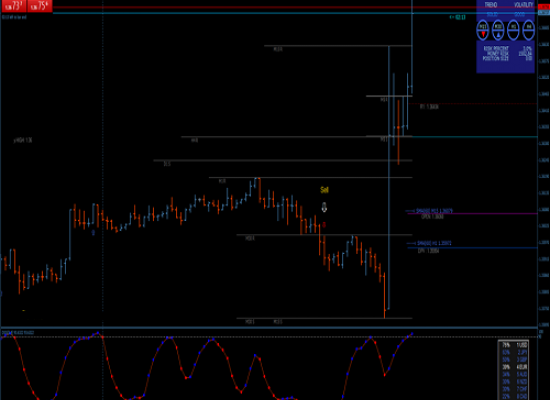Select the white 4 EUR row in strength table
The image size is (550, 400).
coord(514,367)
